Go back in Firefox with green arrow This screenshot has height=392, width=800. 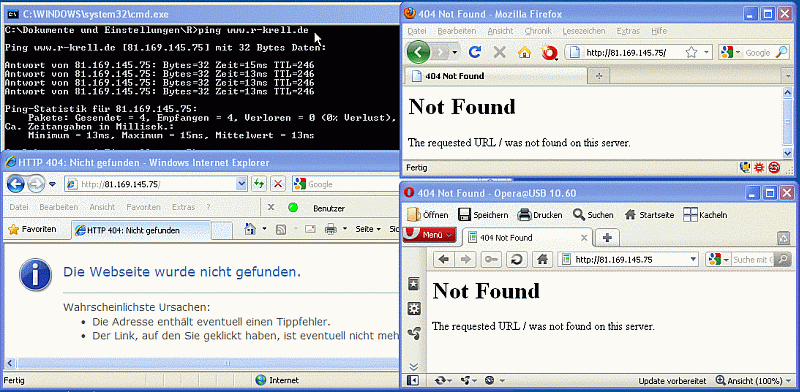[418, 52]
